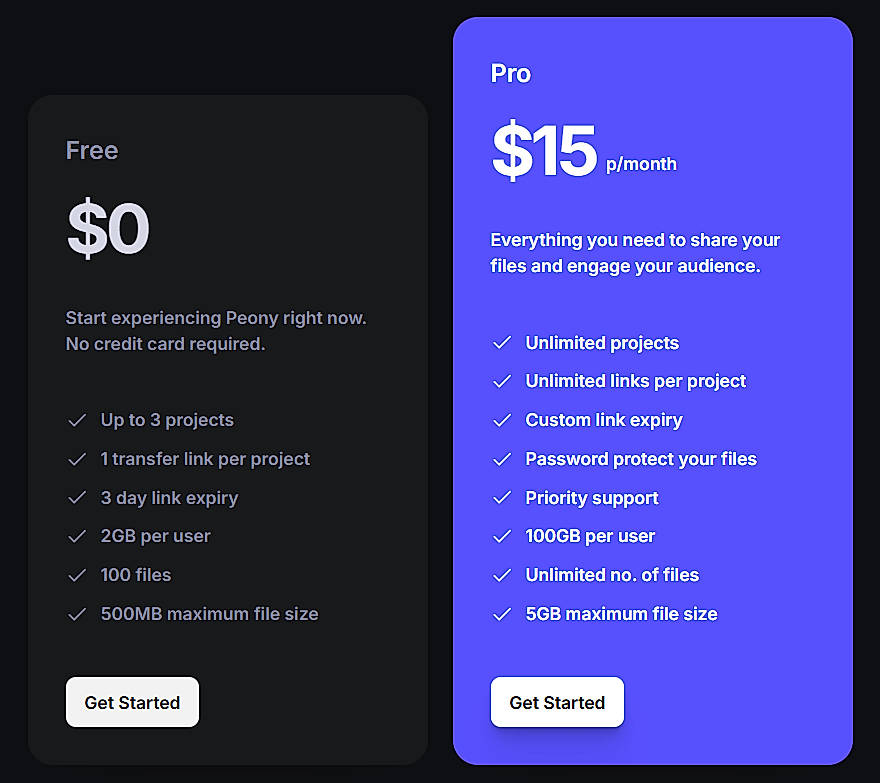Click the Unlimited links per project feature
The width and height of the screenshot is (880, 783).
(x=635, y=381)
